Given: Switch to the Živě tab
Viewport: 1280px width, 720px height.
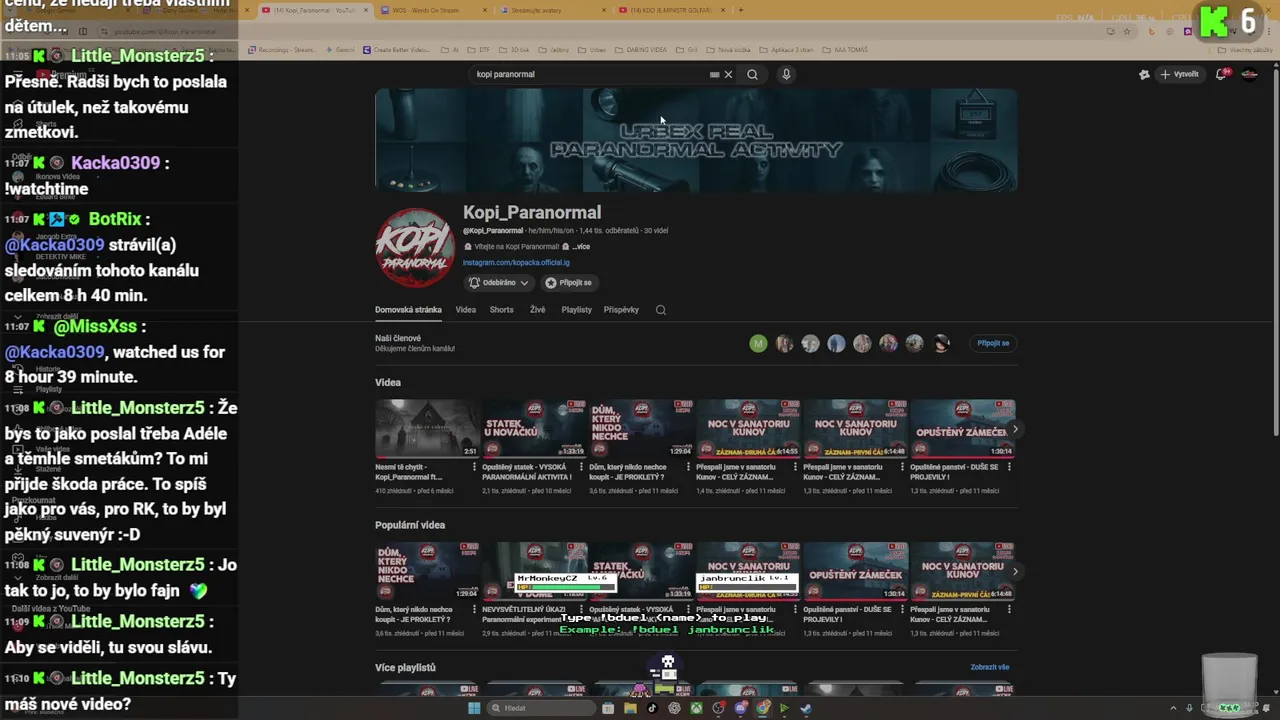Looking at the screenshot, I should [538, 310].
